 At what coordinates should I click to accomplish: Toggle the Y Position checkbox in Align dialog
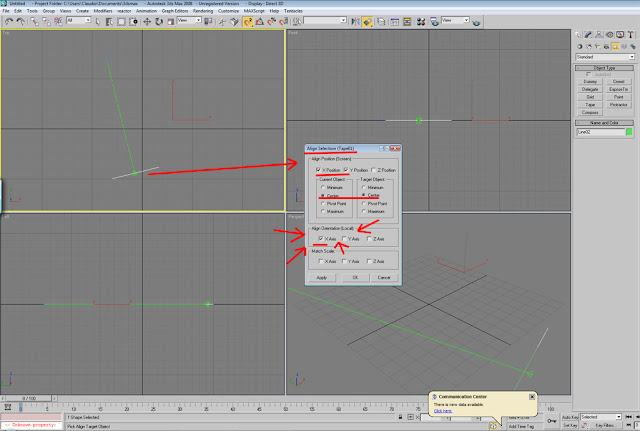(x=346, y=169)
